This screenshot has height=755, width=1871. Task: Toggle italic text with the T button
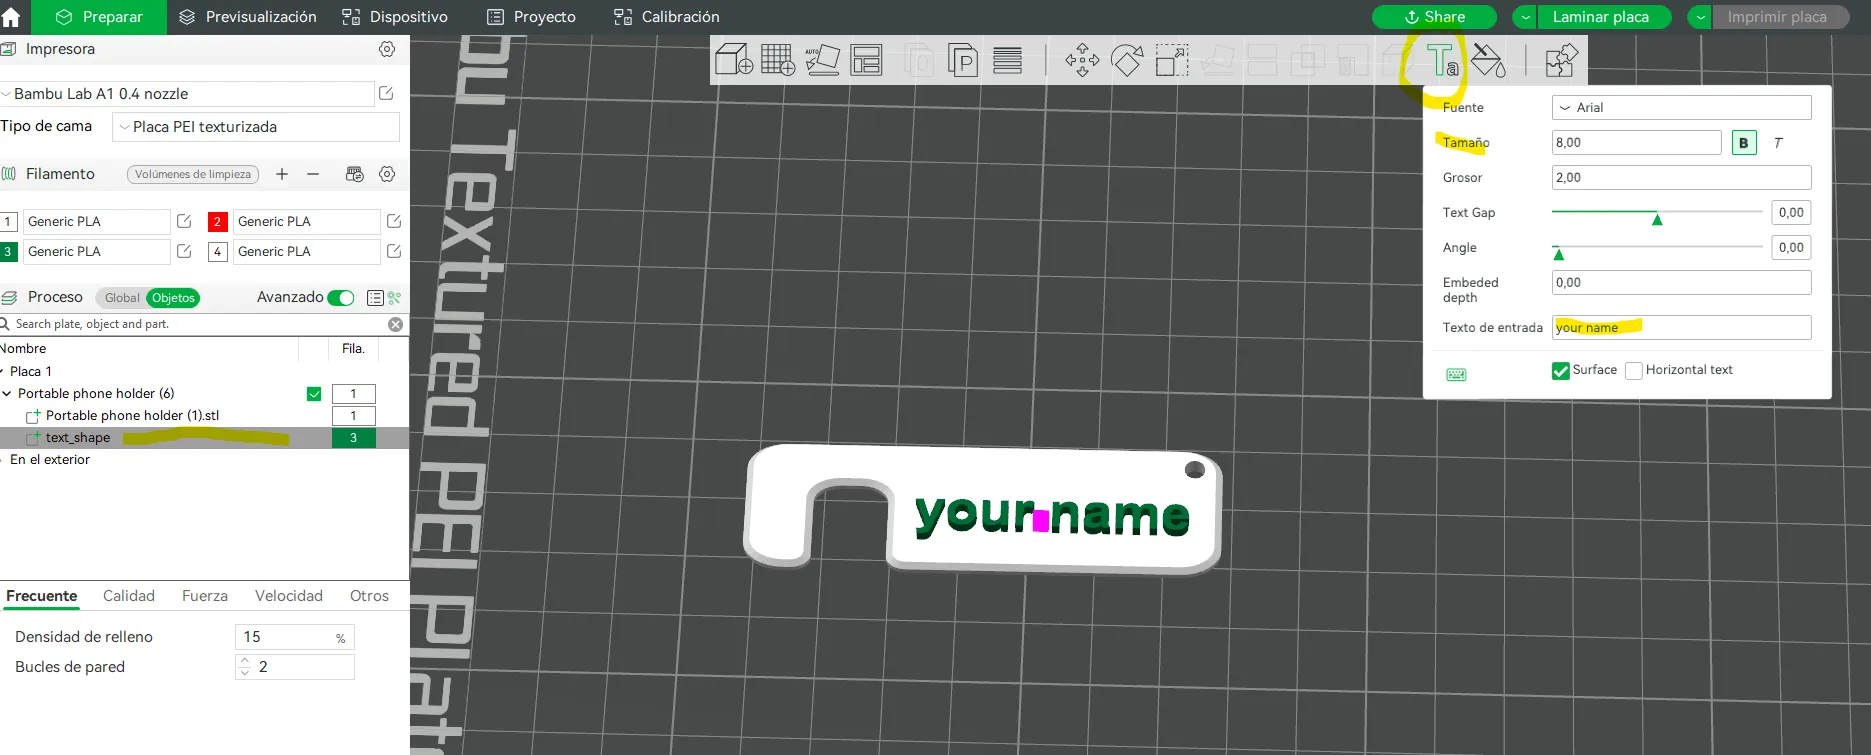pyautogui.click(x=1778, y=143)
